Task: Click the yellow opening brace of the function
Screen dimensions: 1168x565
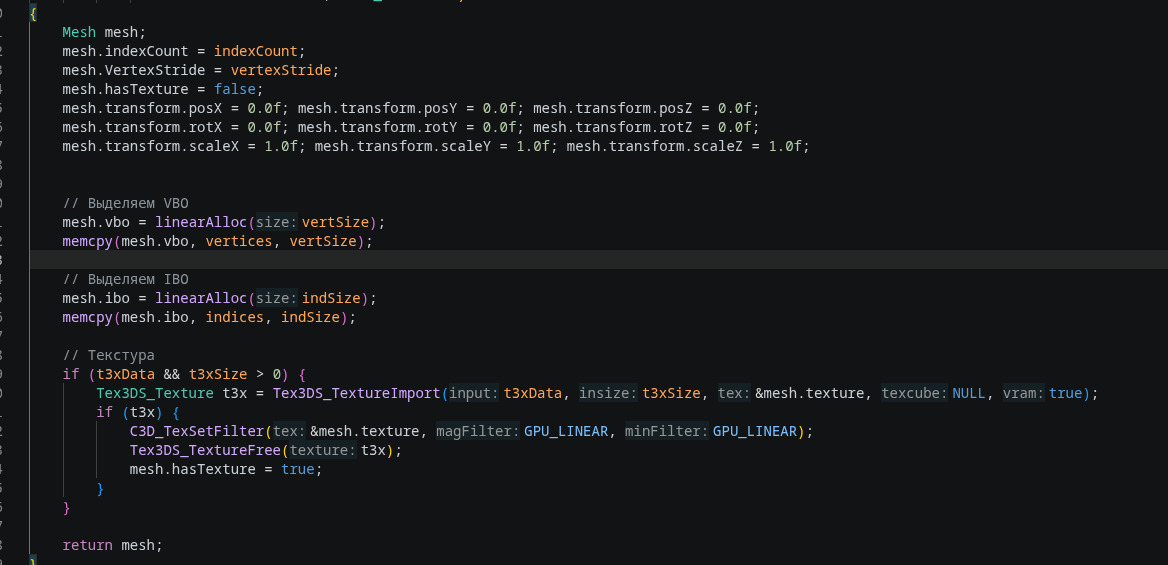Action: [33, 14]
